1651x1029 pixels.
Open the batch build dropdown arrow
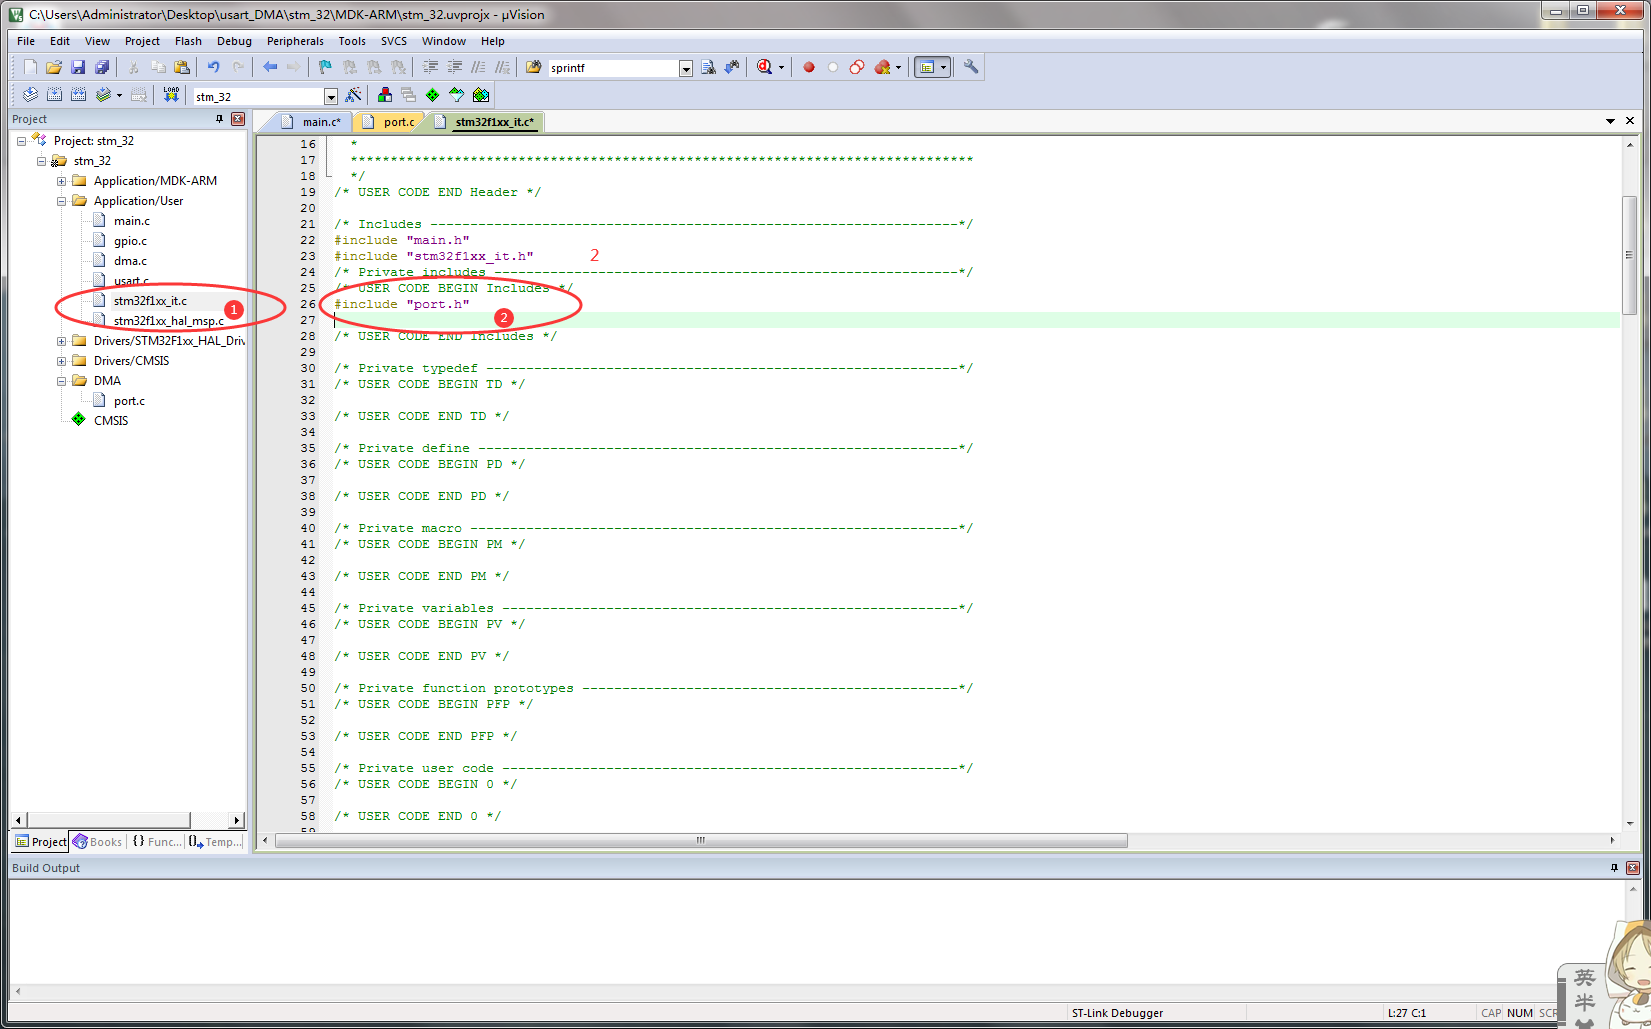[119, 95]
